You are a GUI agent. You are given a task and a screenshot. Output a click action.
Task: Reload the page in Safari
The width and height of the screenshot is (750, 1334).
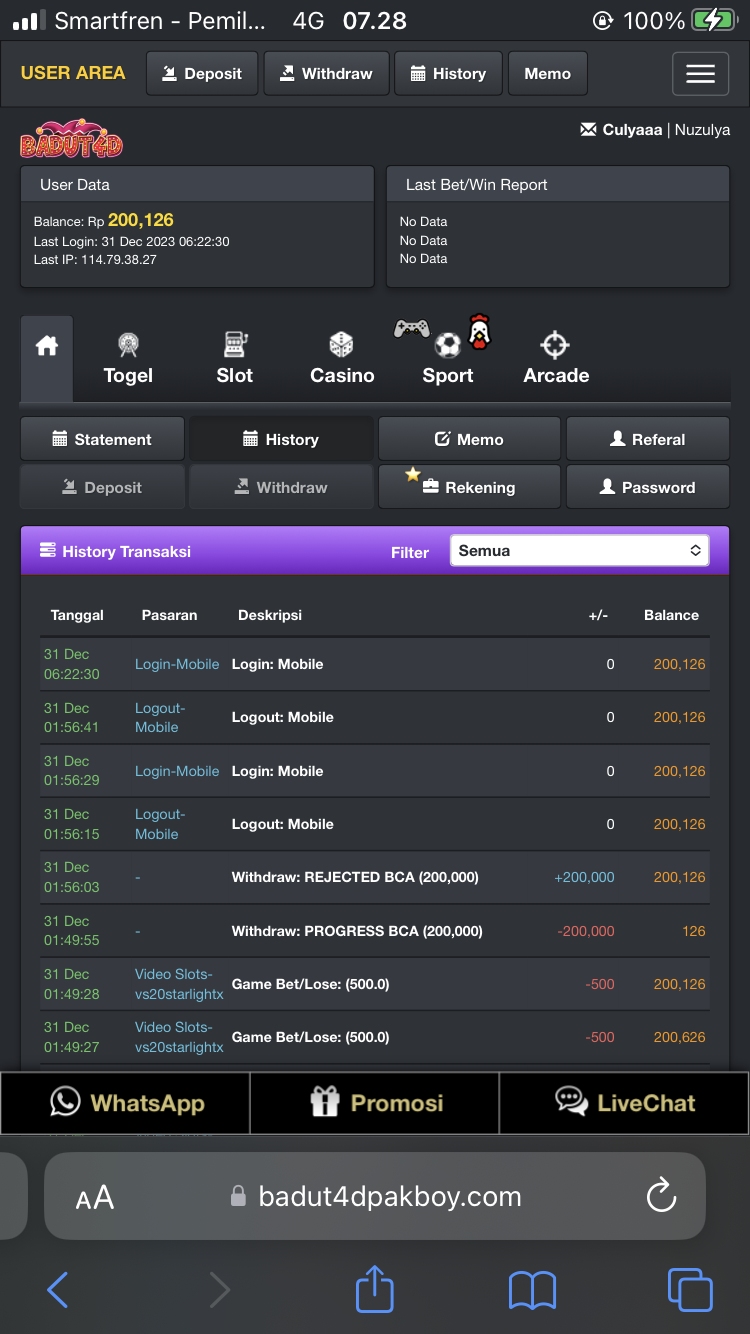tap(661, 1196)
